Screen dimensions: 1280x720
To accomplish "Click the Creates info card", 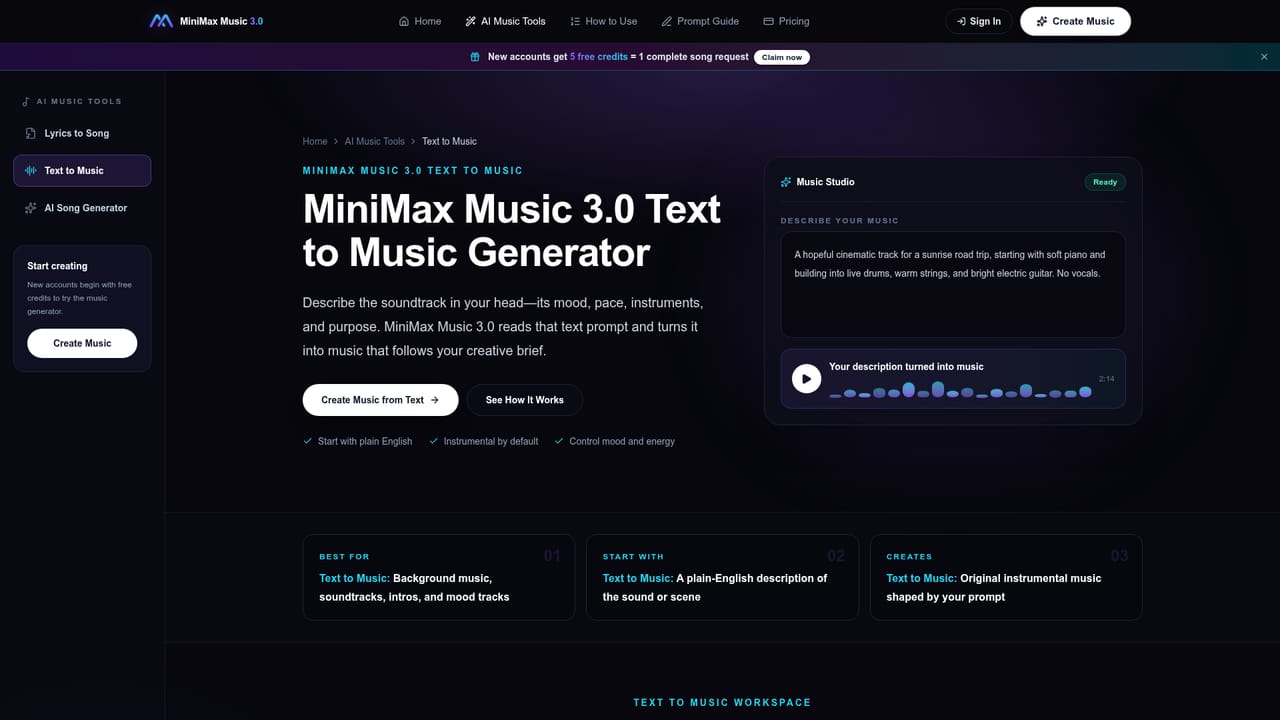I will click(x=1006, y=577).
